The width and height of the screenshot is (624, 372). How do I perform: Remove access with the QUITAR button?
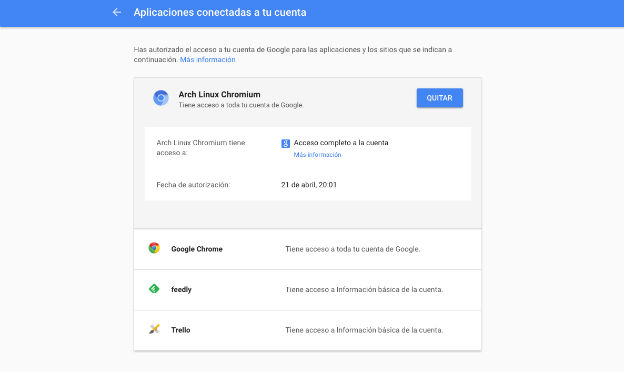tap(440, 98)
